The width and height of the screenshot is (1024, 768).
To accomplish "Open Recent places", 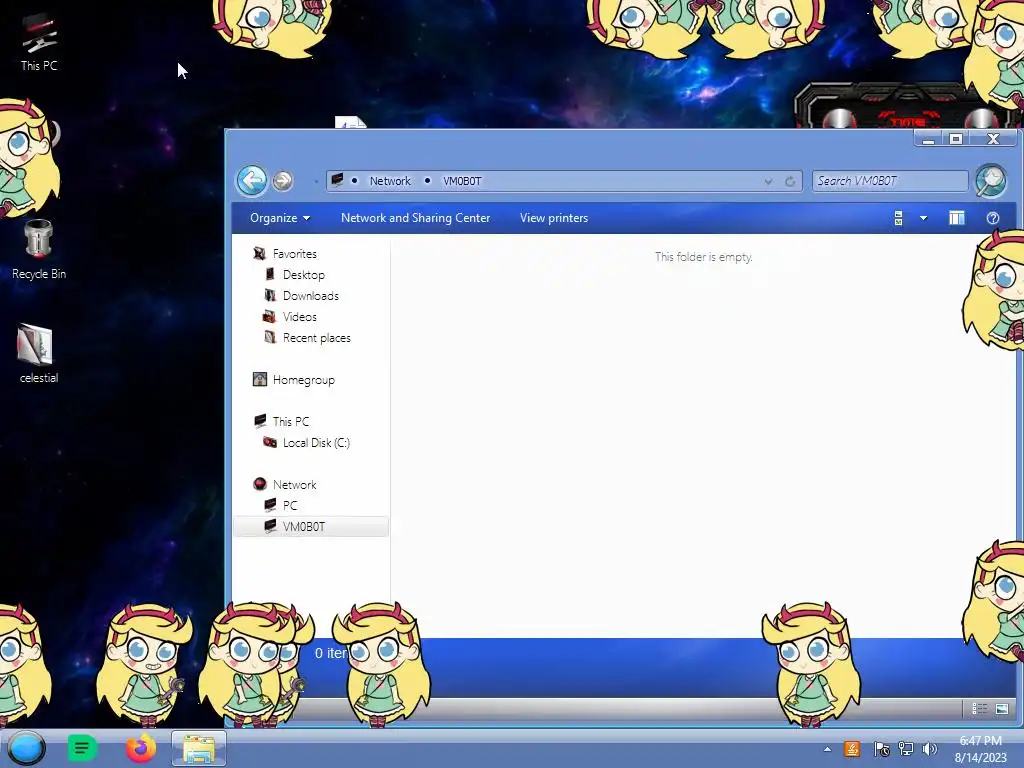I will 317,338.
